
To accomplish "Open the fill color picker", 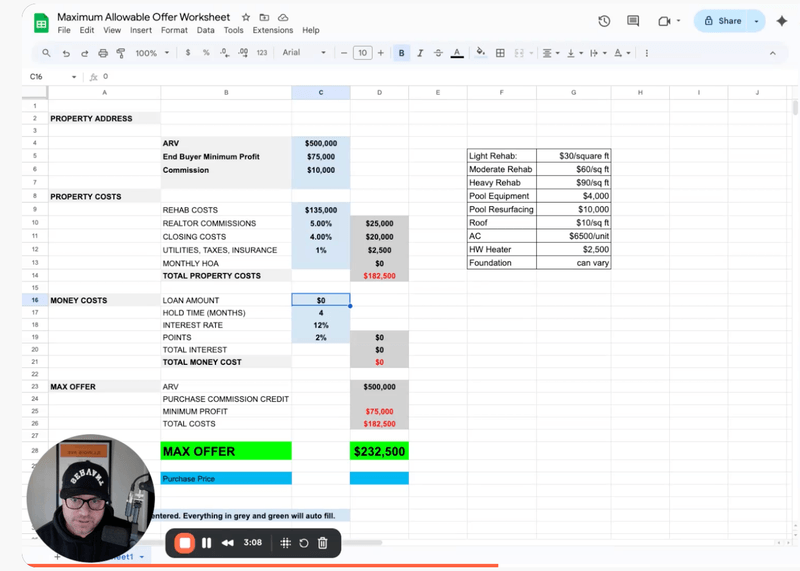I will click(x=480, y=53).
